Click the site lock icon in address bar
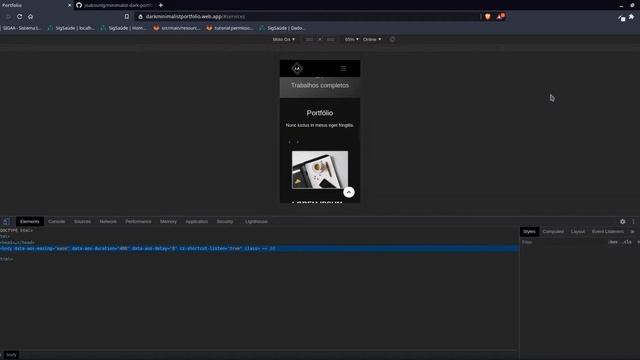Image resolution: width=640 pixels, height=360 pixels. point(140,17)
